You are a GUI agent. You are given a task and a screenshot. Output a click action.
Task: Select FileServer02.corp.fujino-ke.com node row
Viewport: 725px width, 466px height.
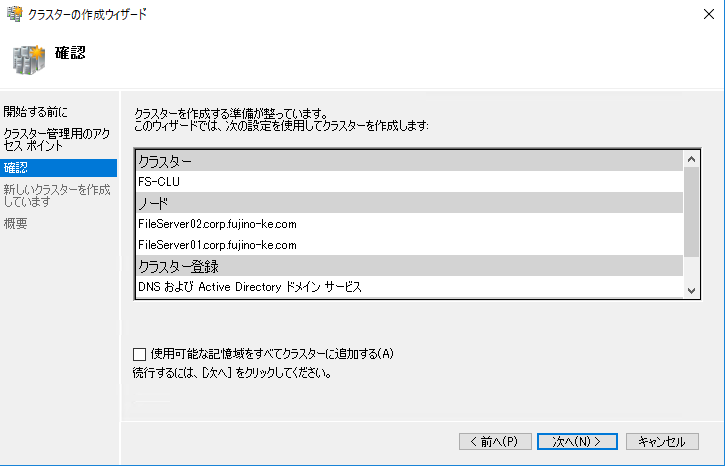pyautogui.click(x=410, y=224)
